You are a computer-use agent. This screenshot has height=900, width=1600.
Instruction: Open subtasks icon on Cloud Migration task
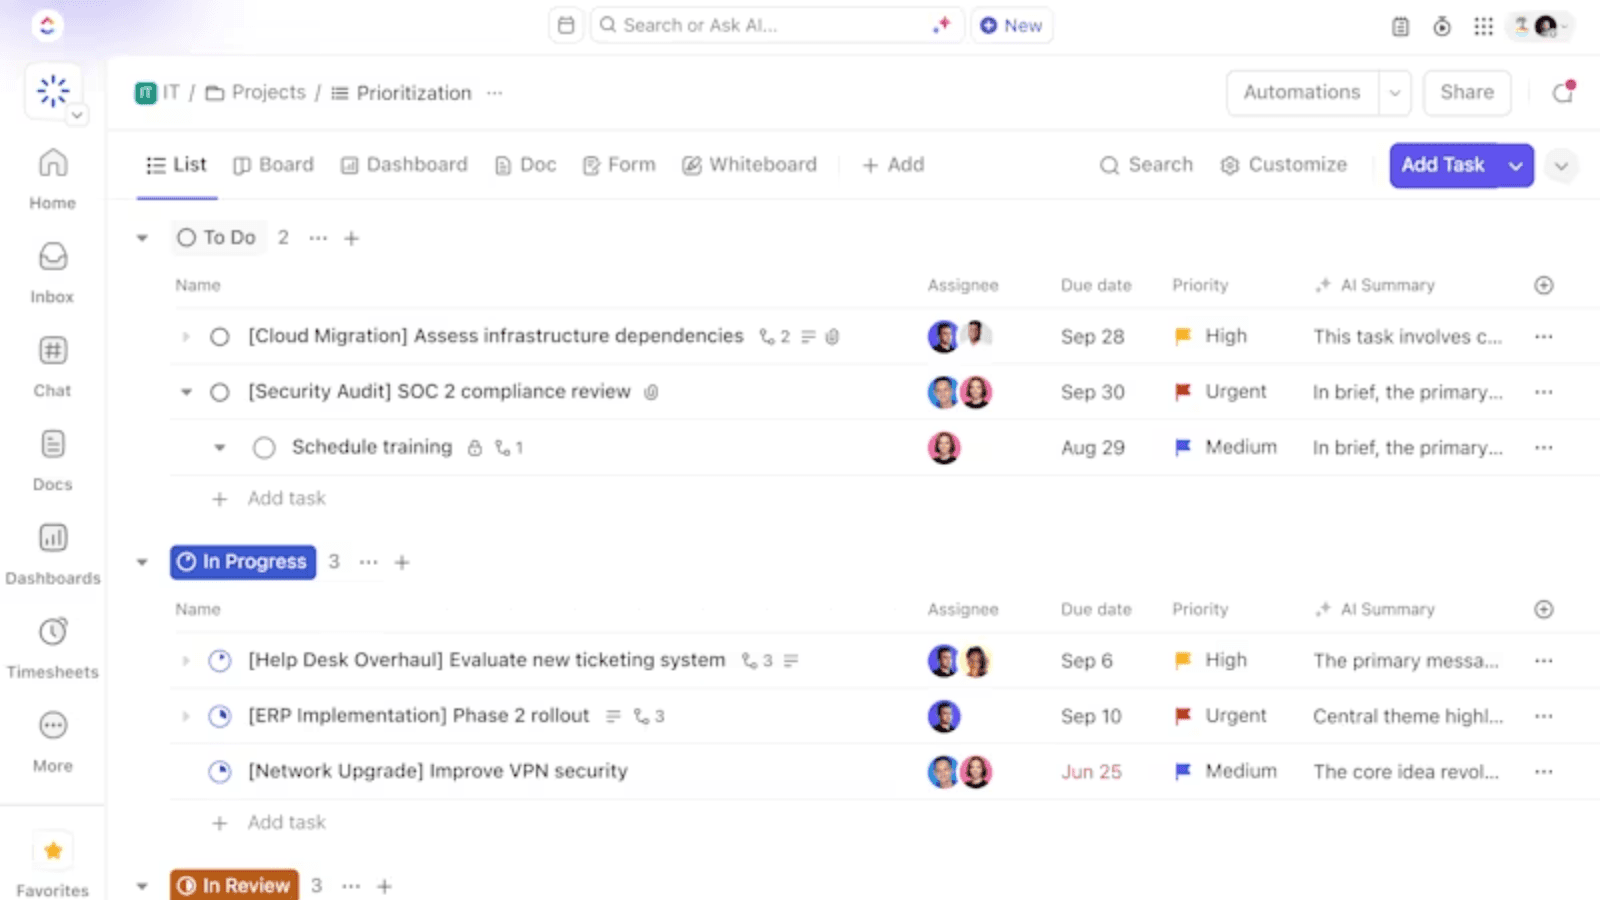(775, 337)
